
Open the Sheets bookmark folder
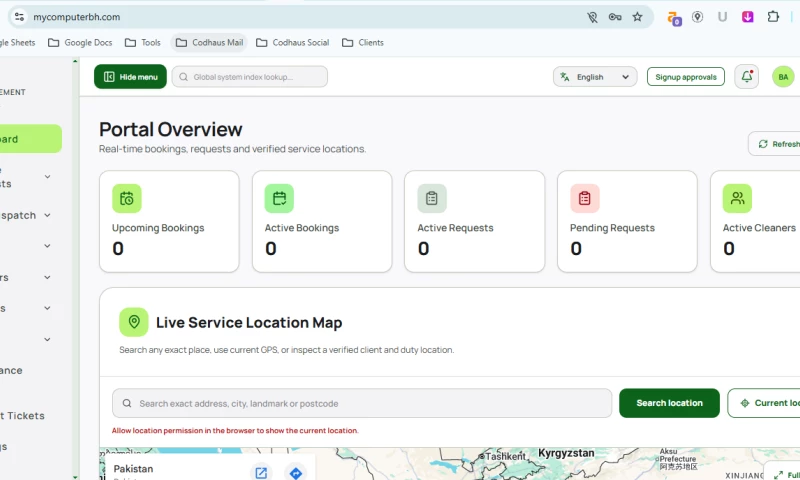(x=18, y=43)
